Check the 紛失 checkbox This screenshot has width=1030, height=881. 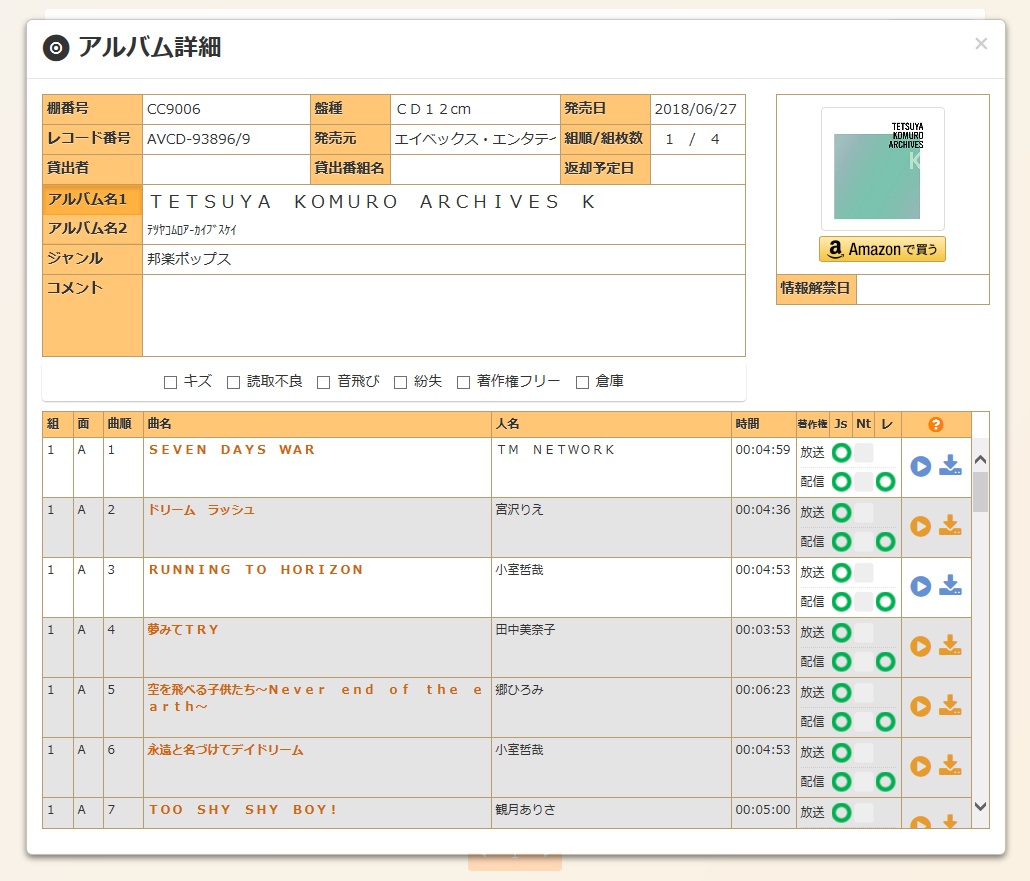pyautogui.click(x=400, y=382)
